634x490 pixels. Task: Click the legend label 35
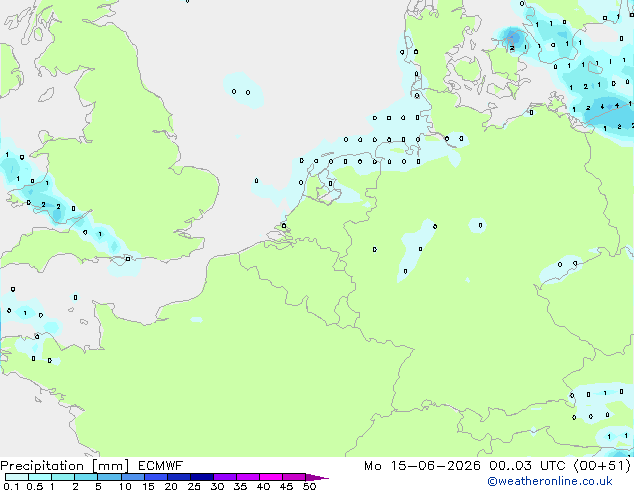(x=240, y=486)
